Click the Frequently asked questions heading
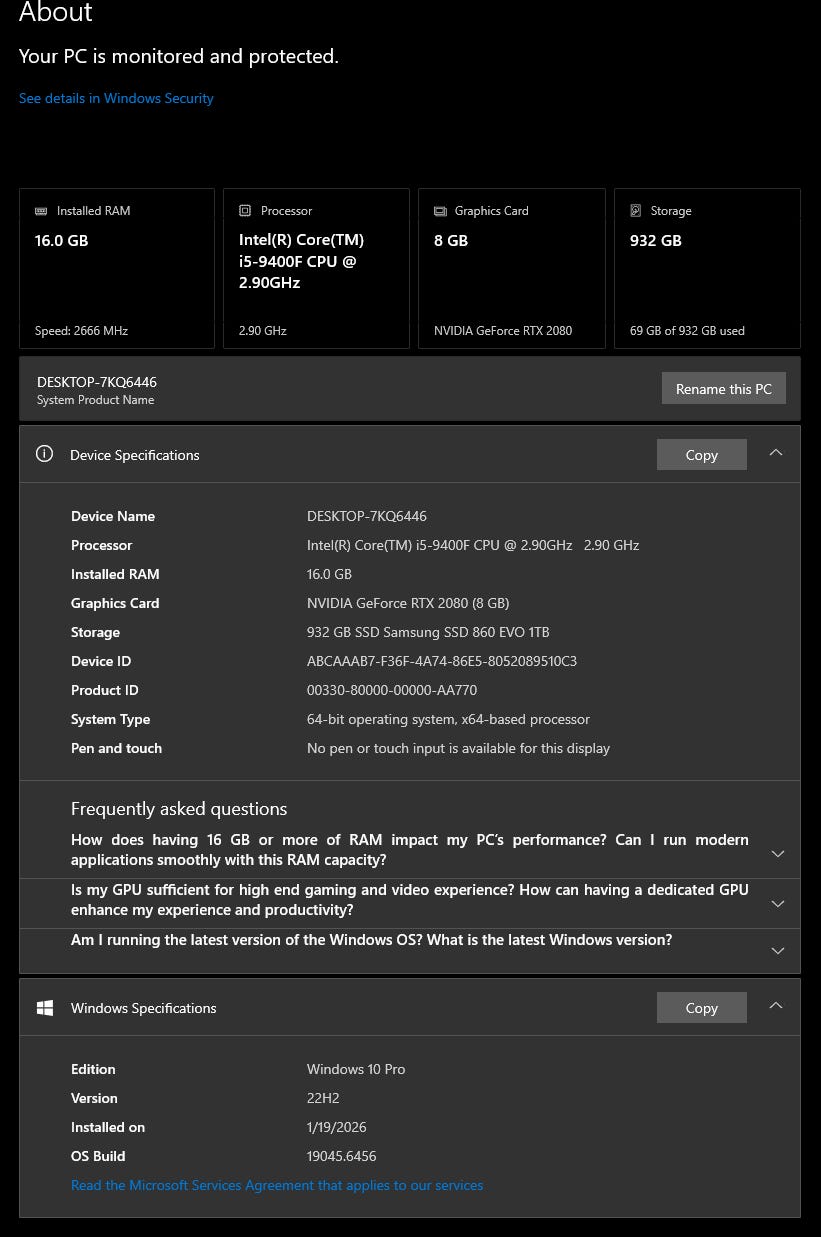821x1237 pixels. coord(179,809)
